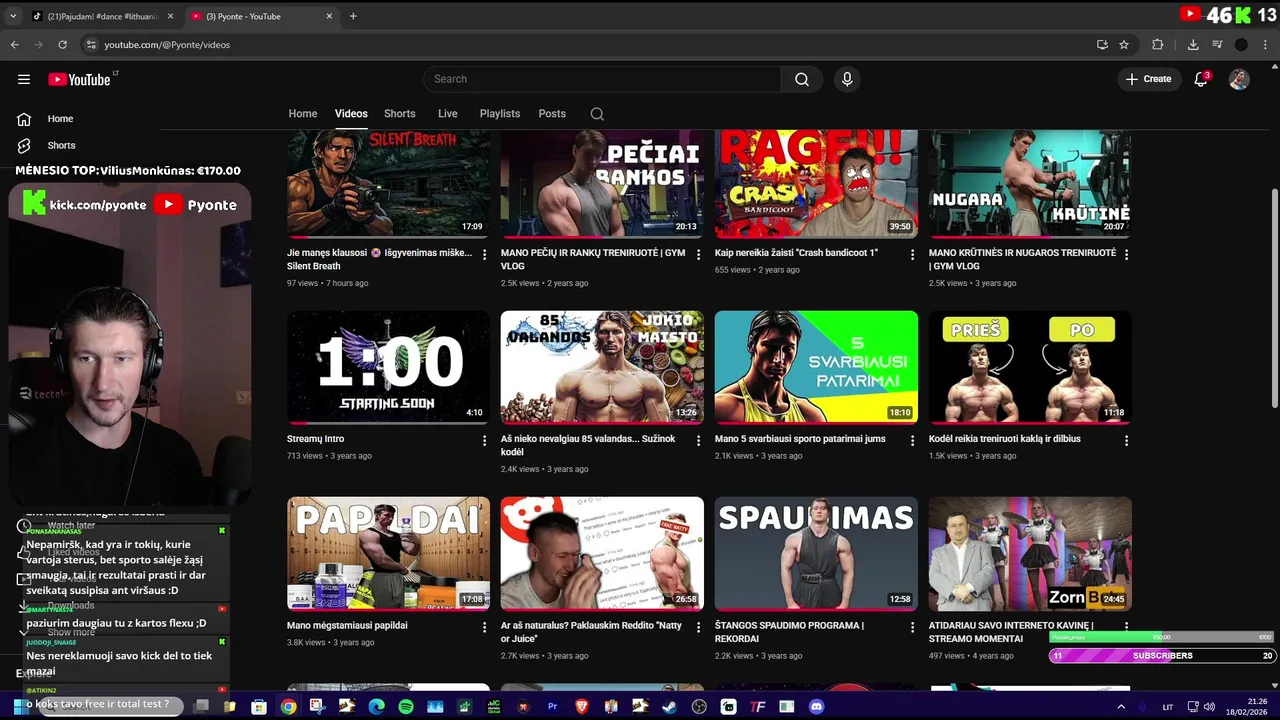Viewport: 1280px width, 720px height.
Task: Open the YouTube hamburger guide menu
Action: [24, 79]
